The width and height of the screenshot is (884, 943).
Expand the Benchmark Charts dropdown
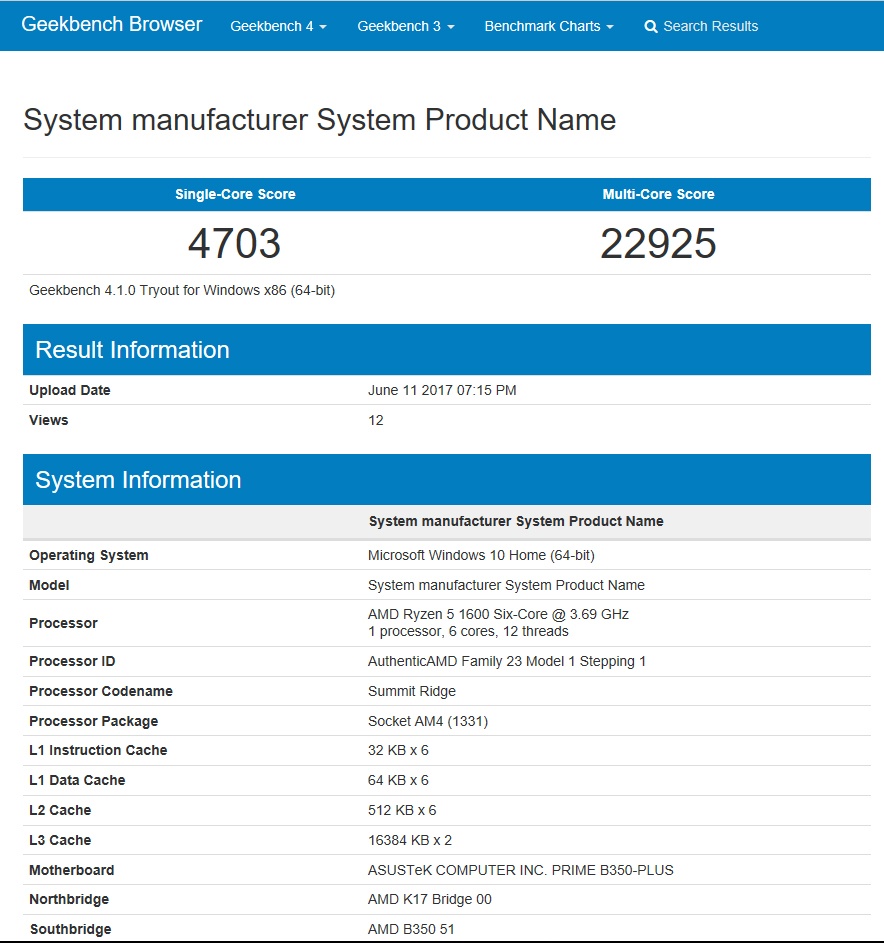coord(549,26)
